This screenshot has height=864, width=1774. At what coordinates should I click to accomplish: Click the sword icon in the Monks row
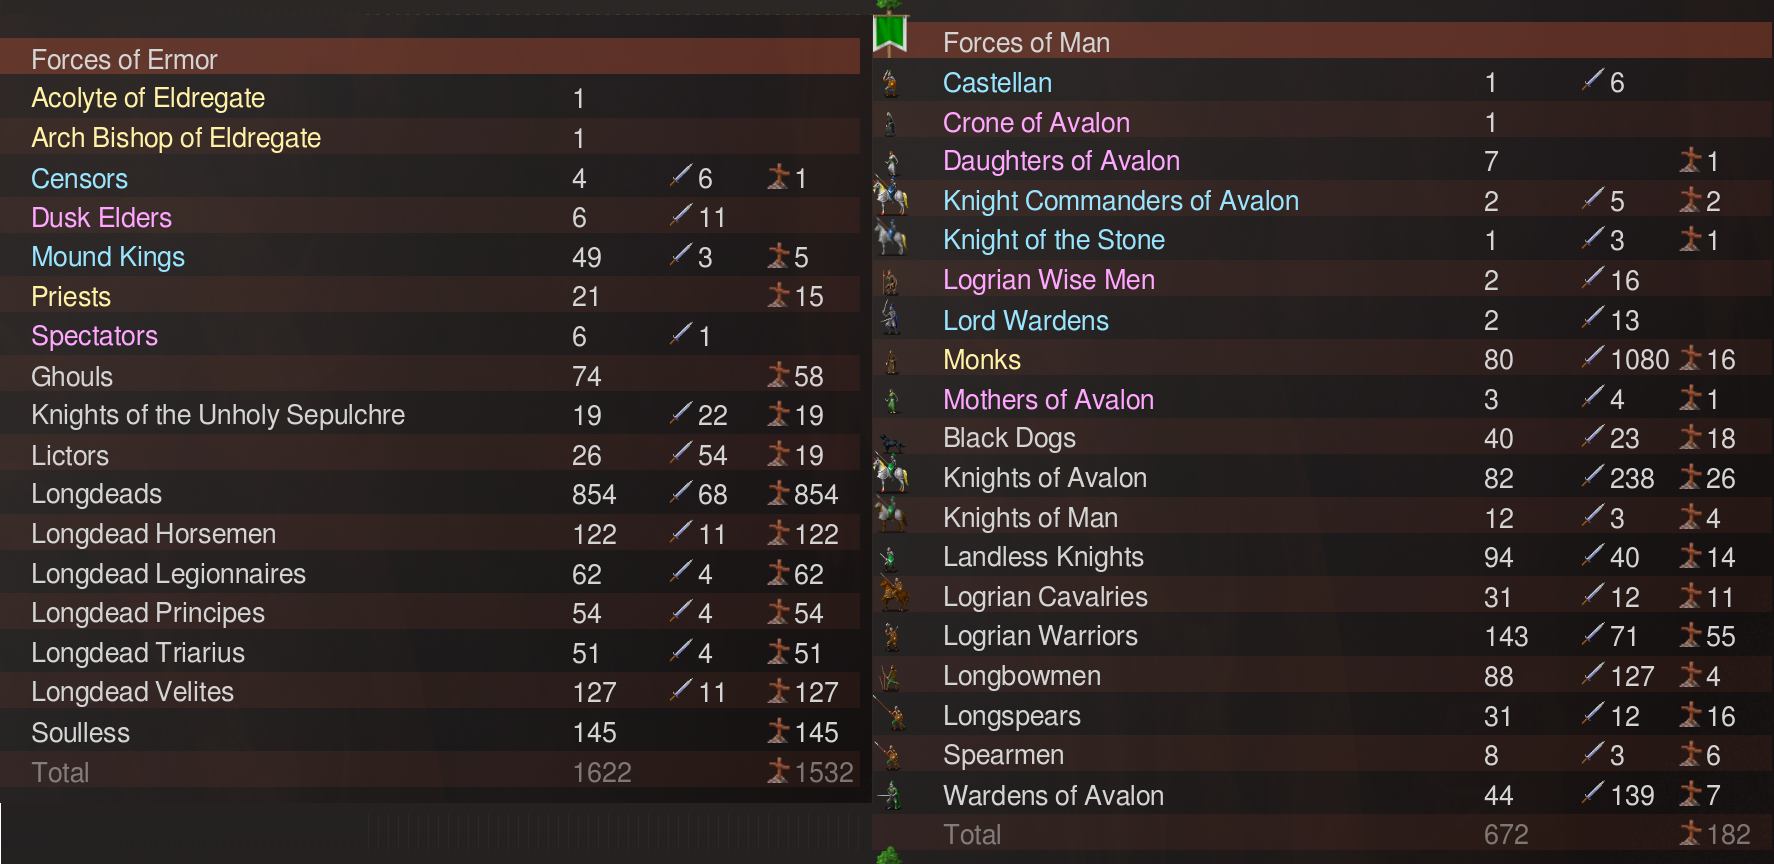click(1593, 357)
